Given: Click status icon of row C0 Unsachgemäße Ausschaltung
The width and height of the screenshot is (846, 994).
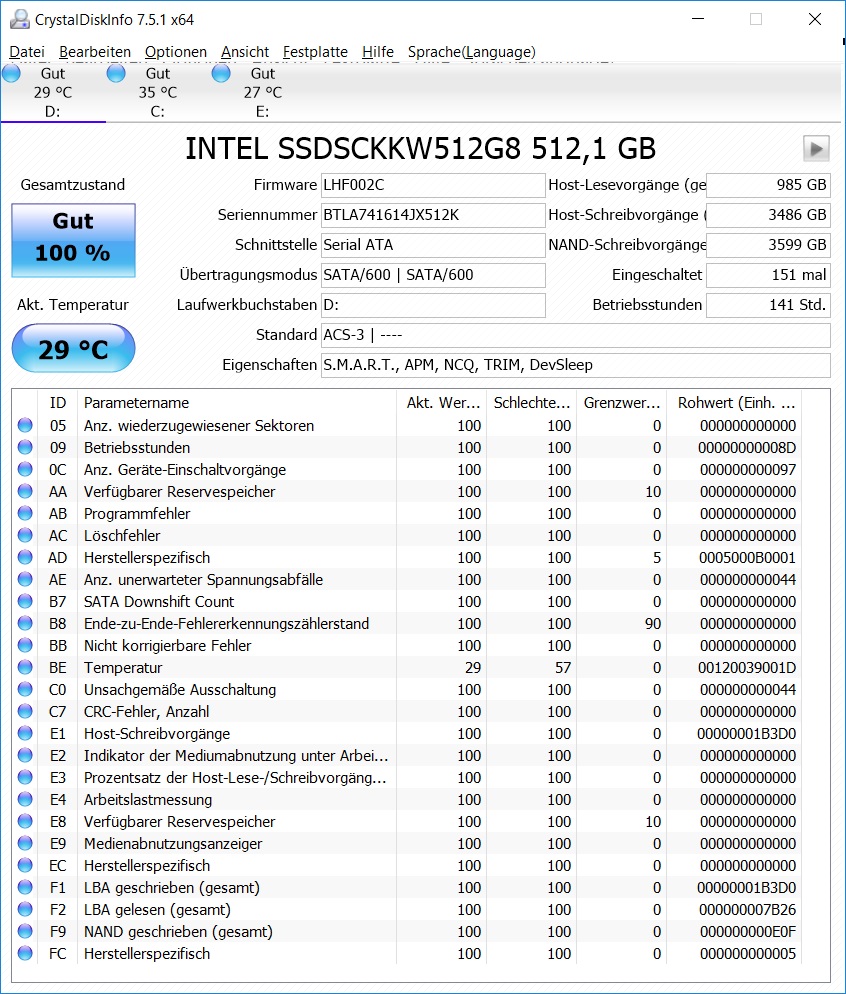Looking at the screenshot, I should tap(25, 689).
